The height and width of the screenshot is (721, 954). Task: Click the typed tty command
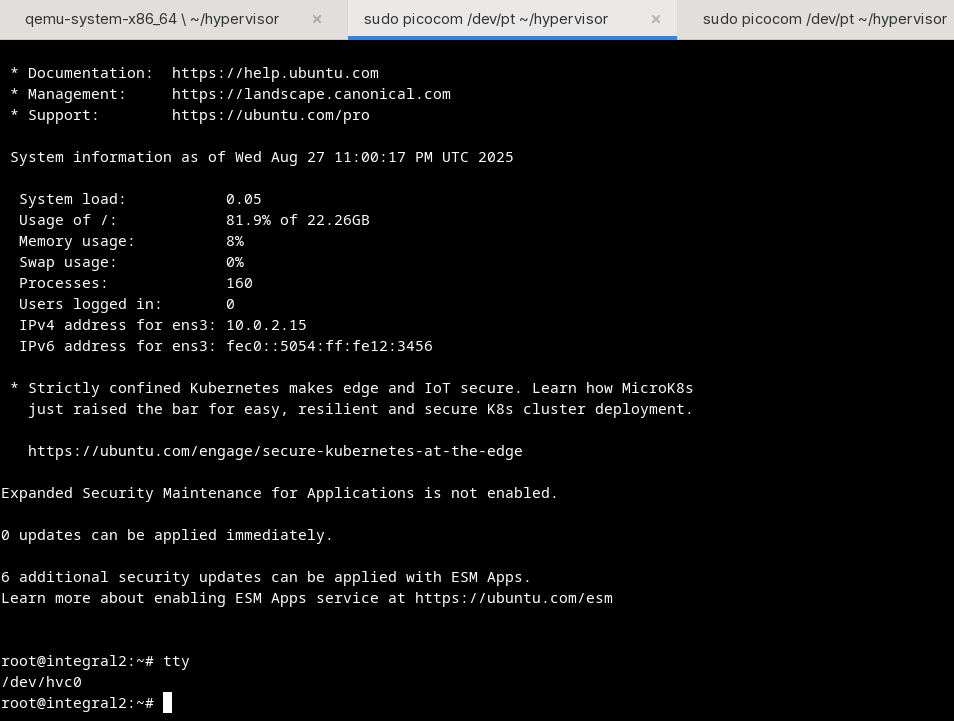tap(176, 661)
